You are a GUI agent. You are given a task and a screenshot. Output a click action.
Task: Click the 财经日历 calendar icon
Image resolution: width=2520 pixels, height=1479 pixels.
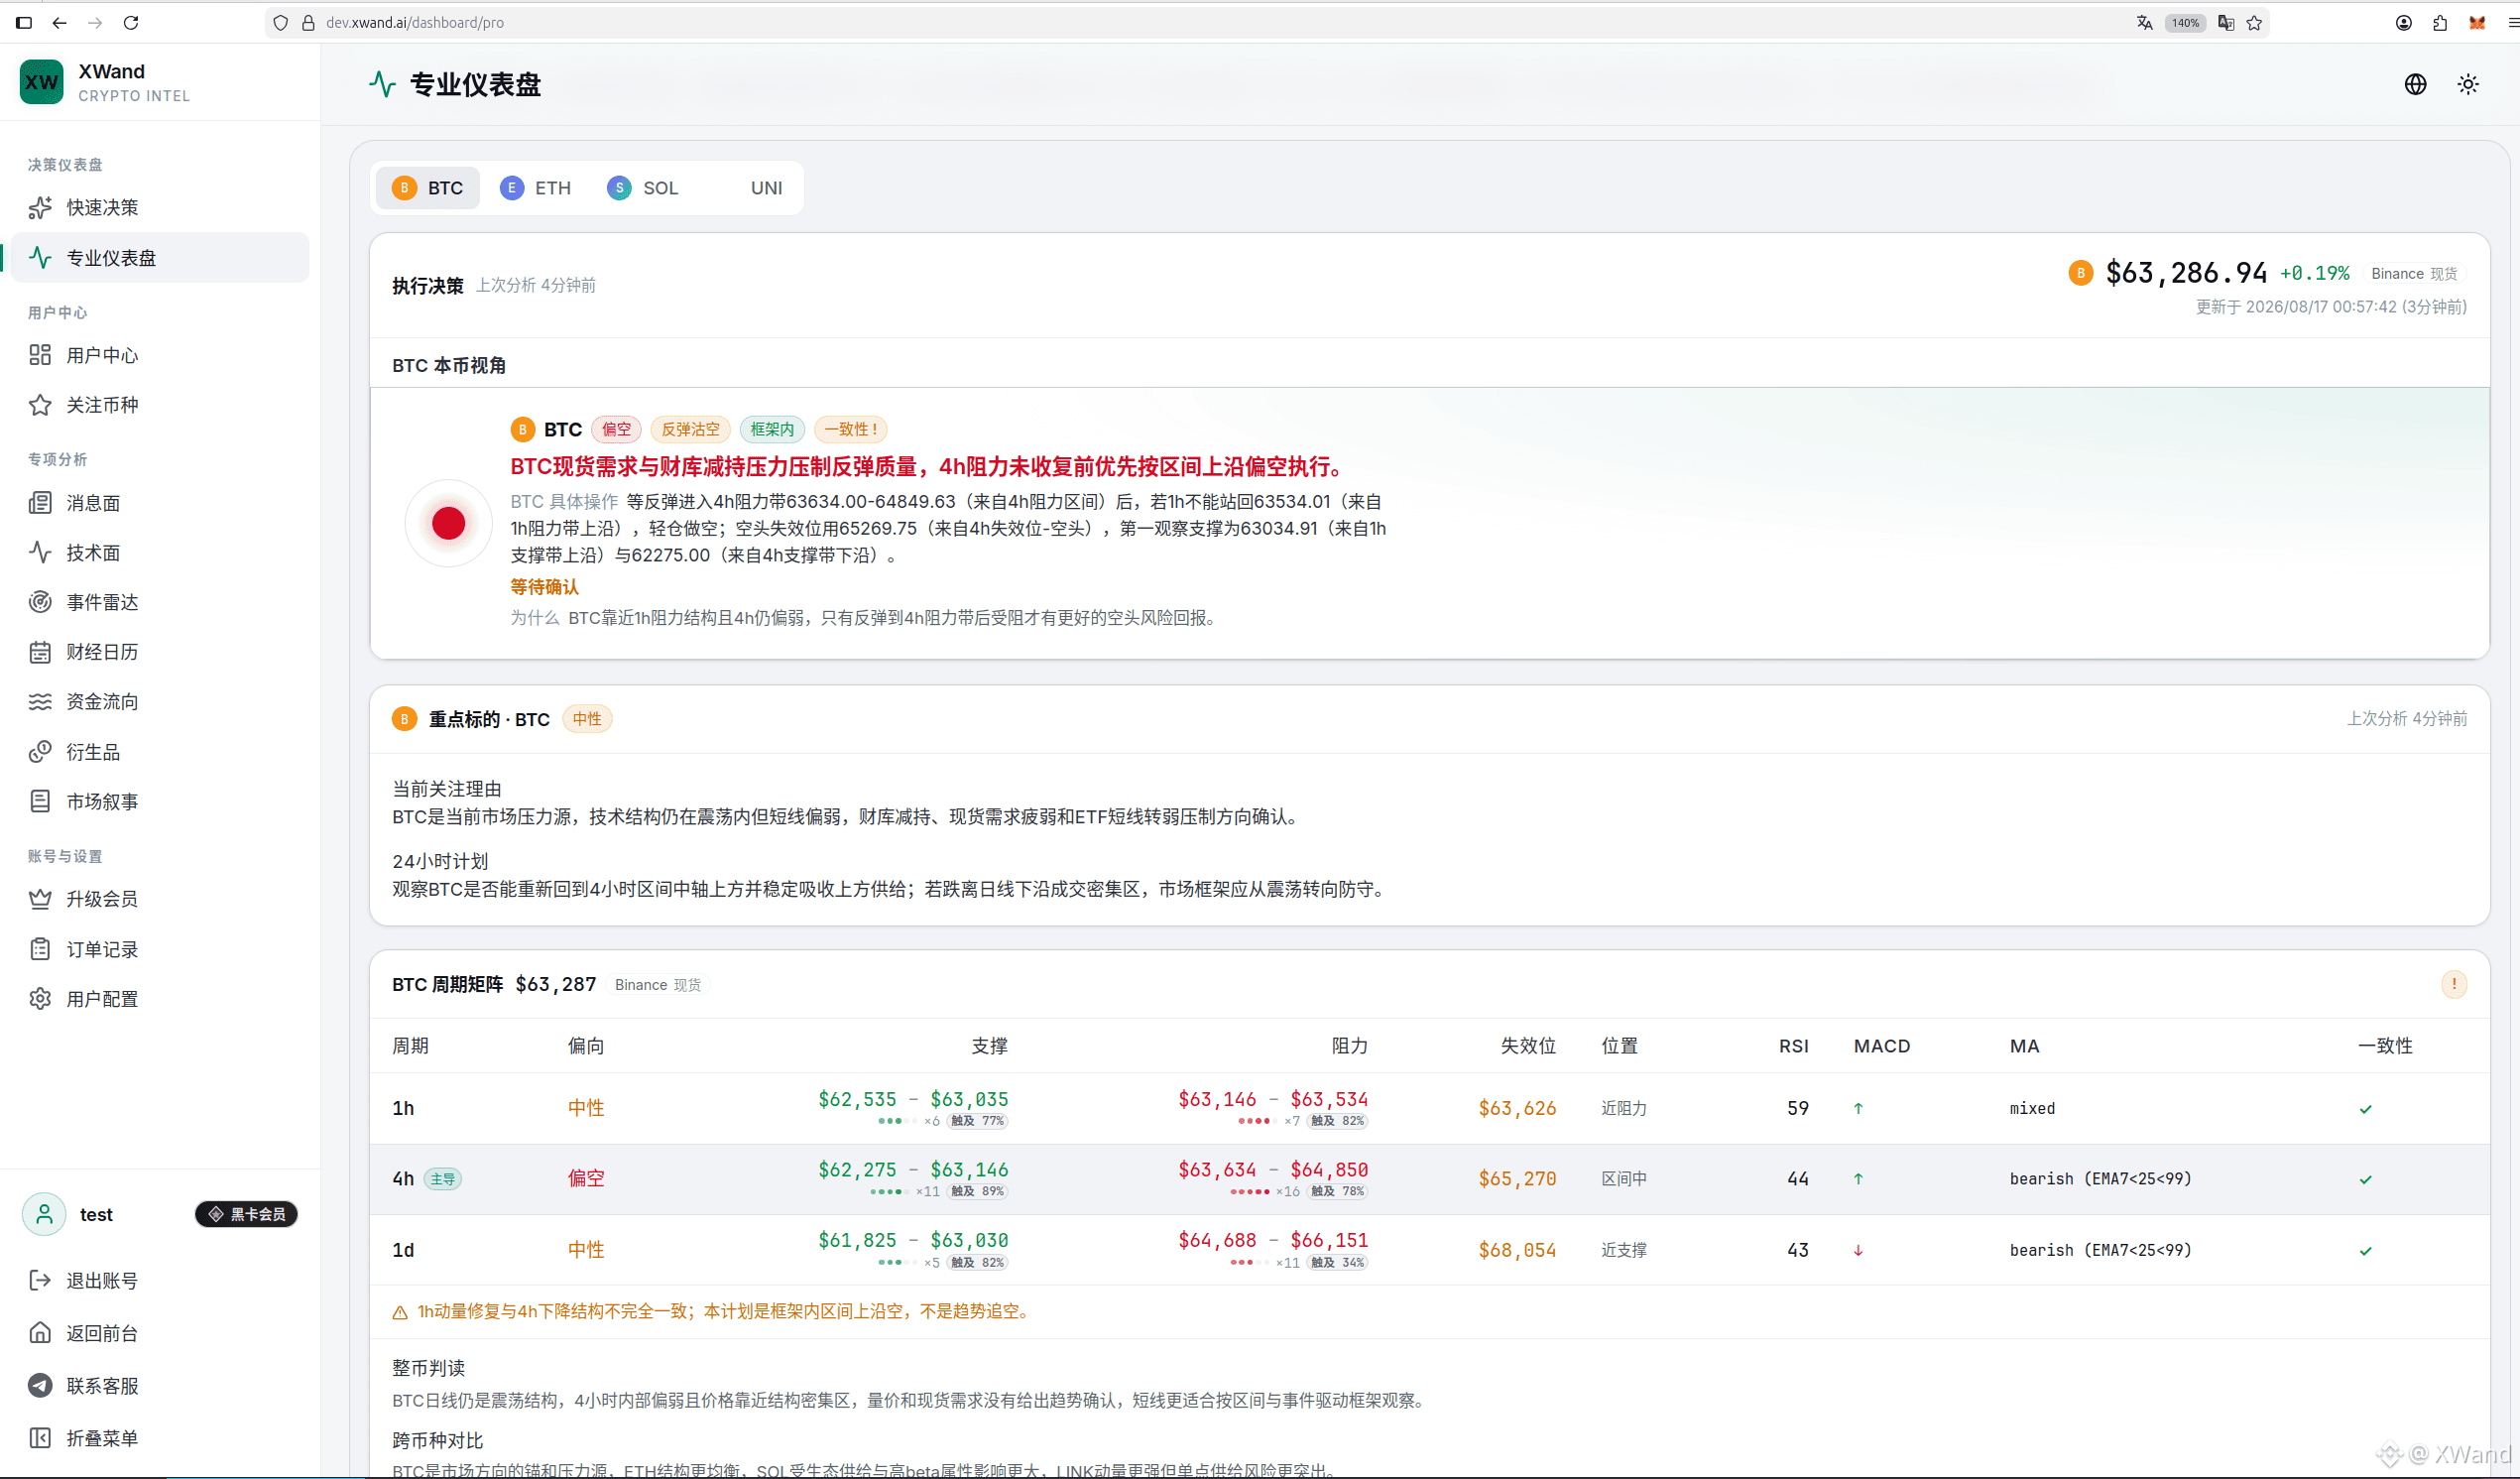[40, 652]
